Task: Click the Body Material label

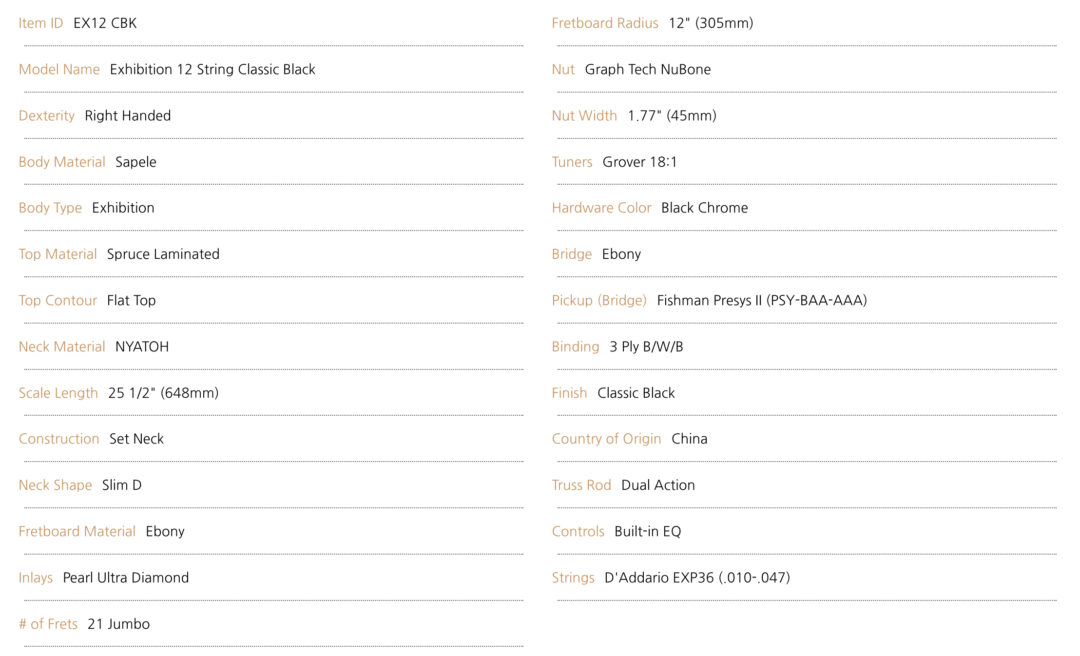Action: tap(62, 162)
